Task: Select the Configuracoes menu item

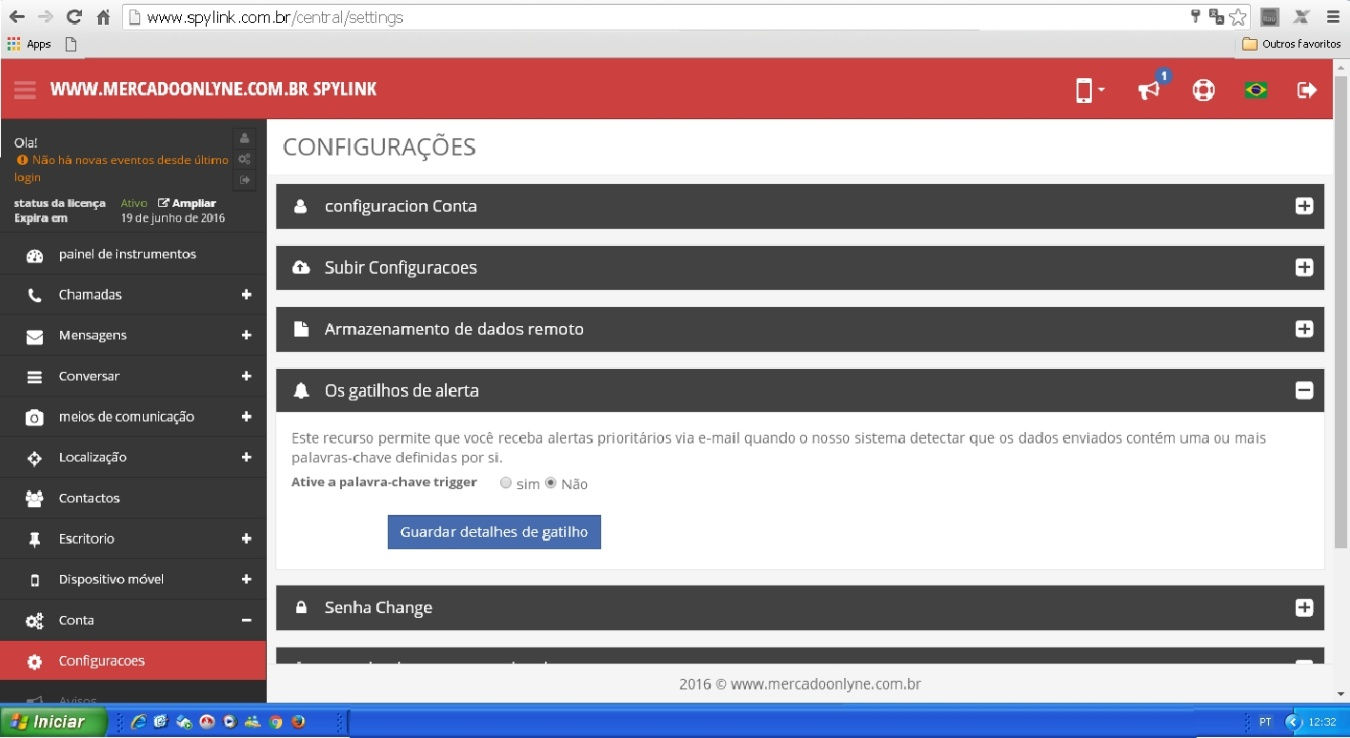Action: [133, 661]
